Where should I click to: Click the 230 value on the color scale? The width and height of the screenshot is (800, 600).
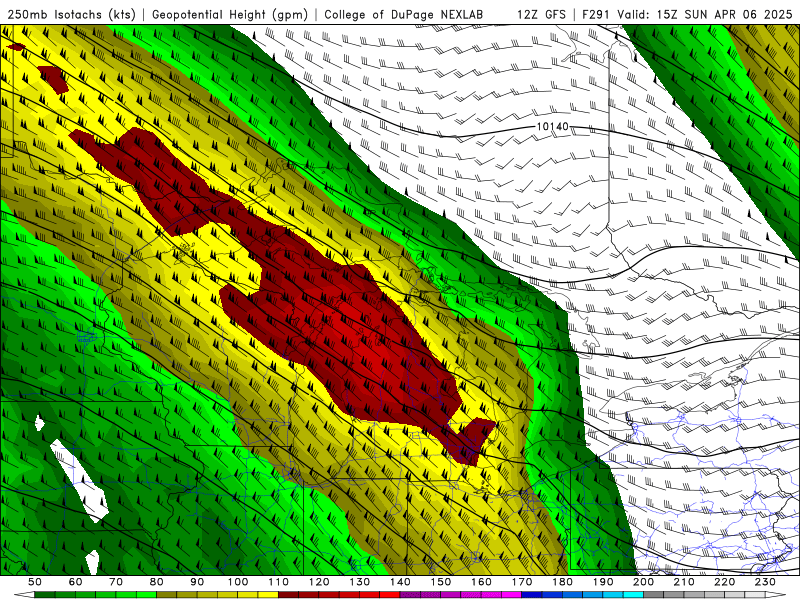(x=766, y=582)
